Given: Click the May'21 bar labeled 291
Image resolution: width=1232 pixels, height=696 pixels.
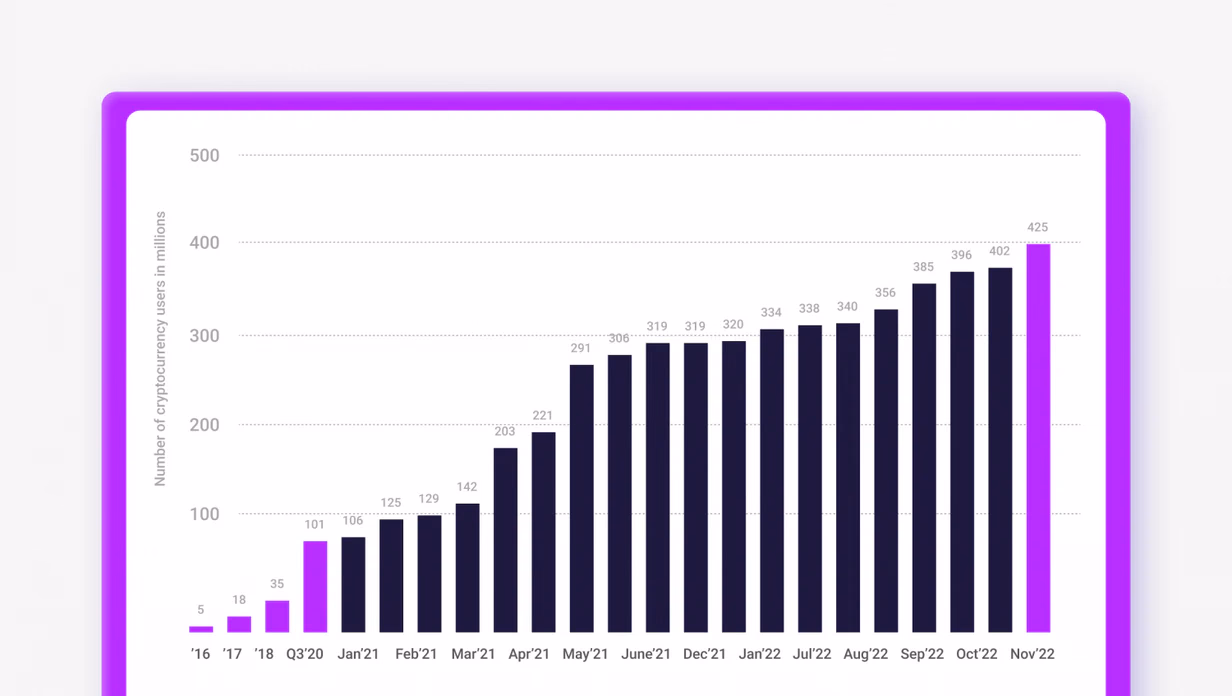Looking at the screenshot, I should pyautogui.click(x=582, y=498).
